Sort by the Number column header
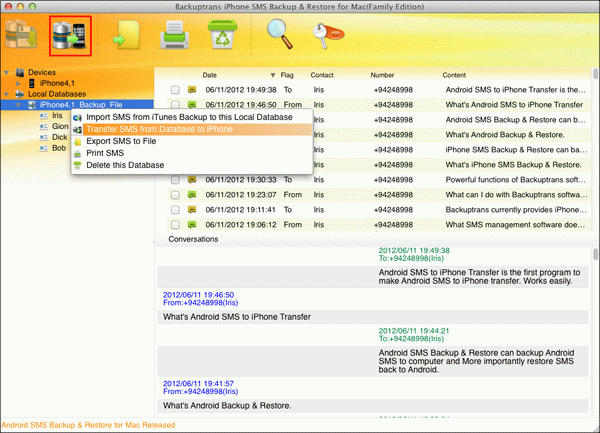The height and width of the screenshot is (433, 600). (382, 75)
